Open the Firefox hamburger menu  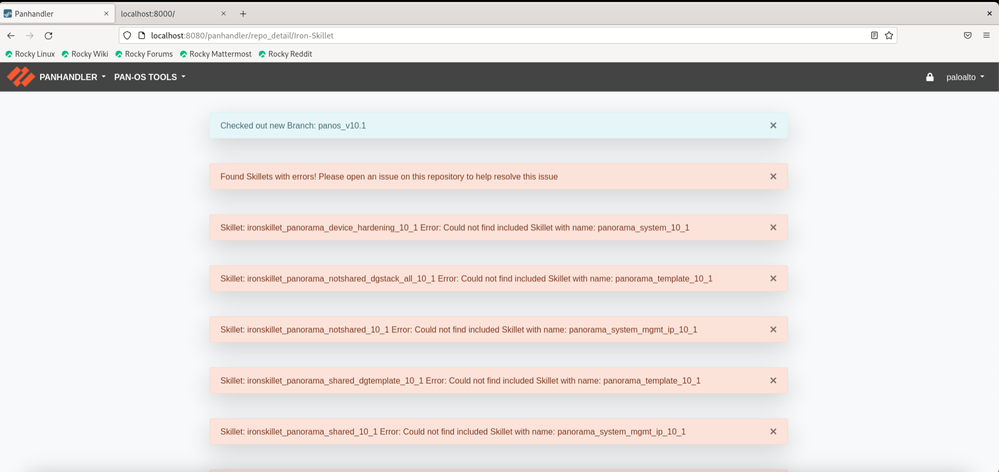tap(986, 35)
